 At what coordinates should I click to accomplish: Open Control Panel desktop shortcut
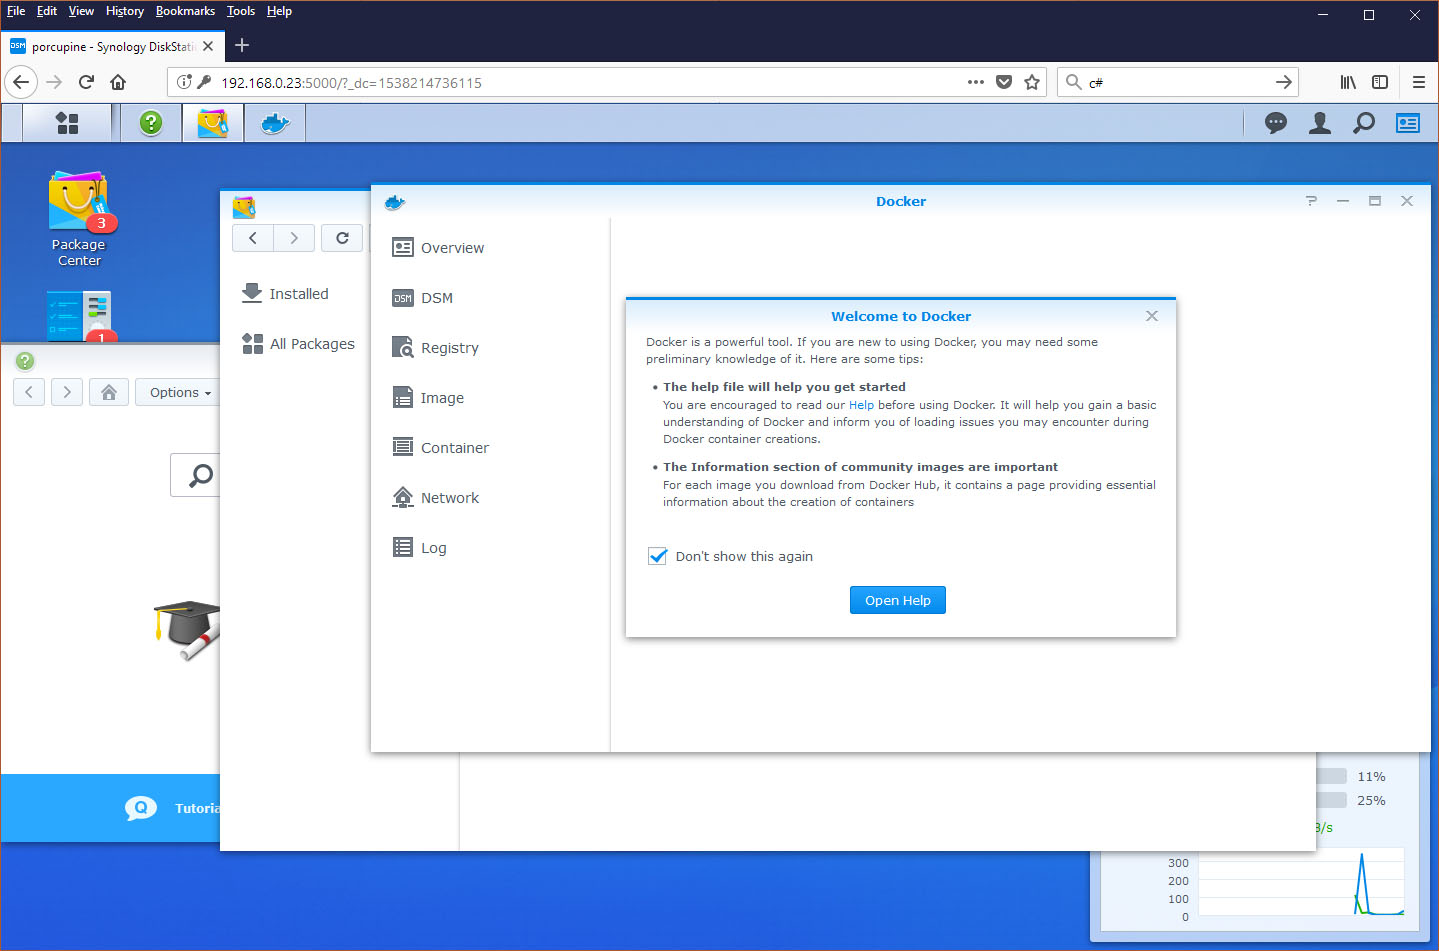79,316
